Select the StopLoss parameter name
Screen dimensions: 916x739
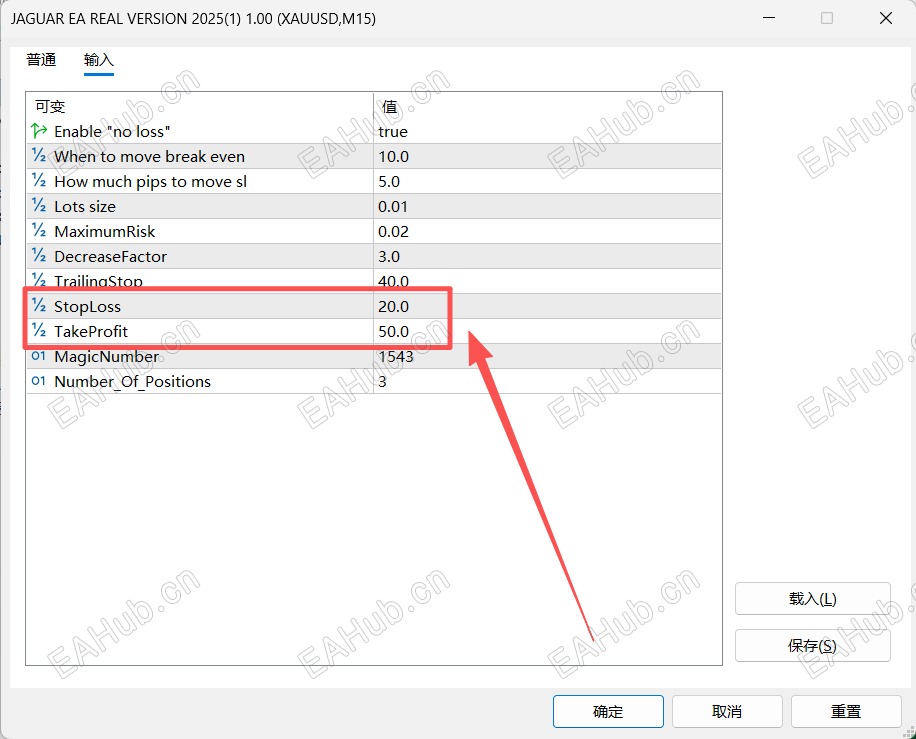tap(88, 307)
